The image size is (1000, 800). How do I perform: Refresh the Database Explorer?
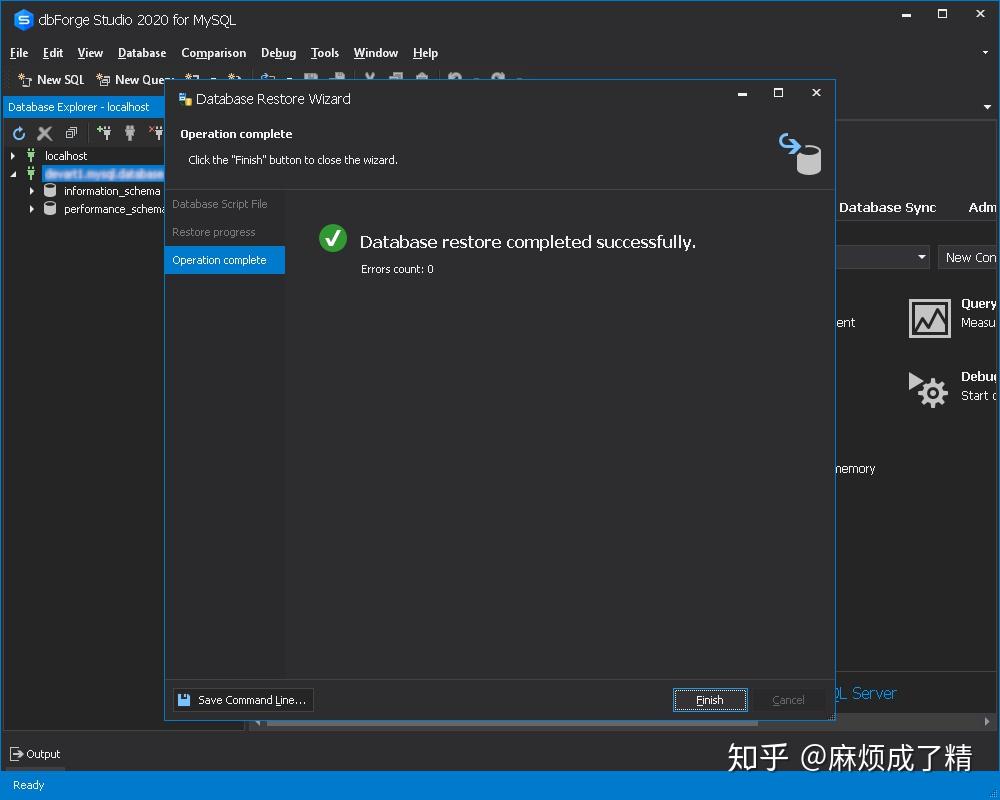[18, 132]
